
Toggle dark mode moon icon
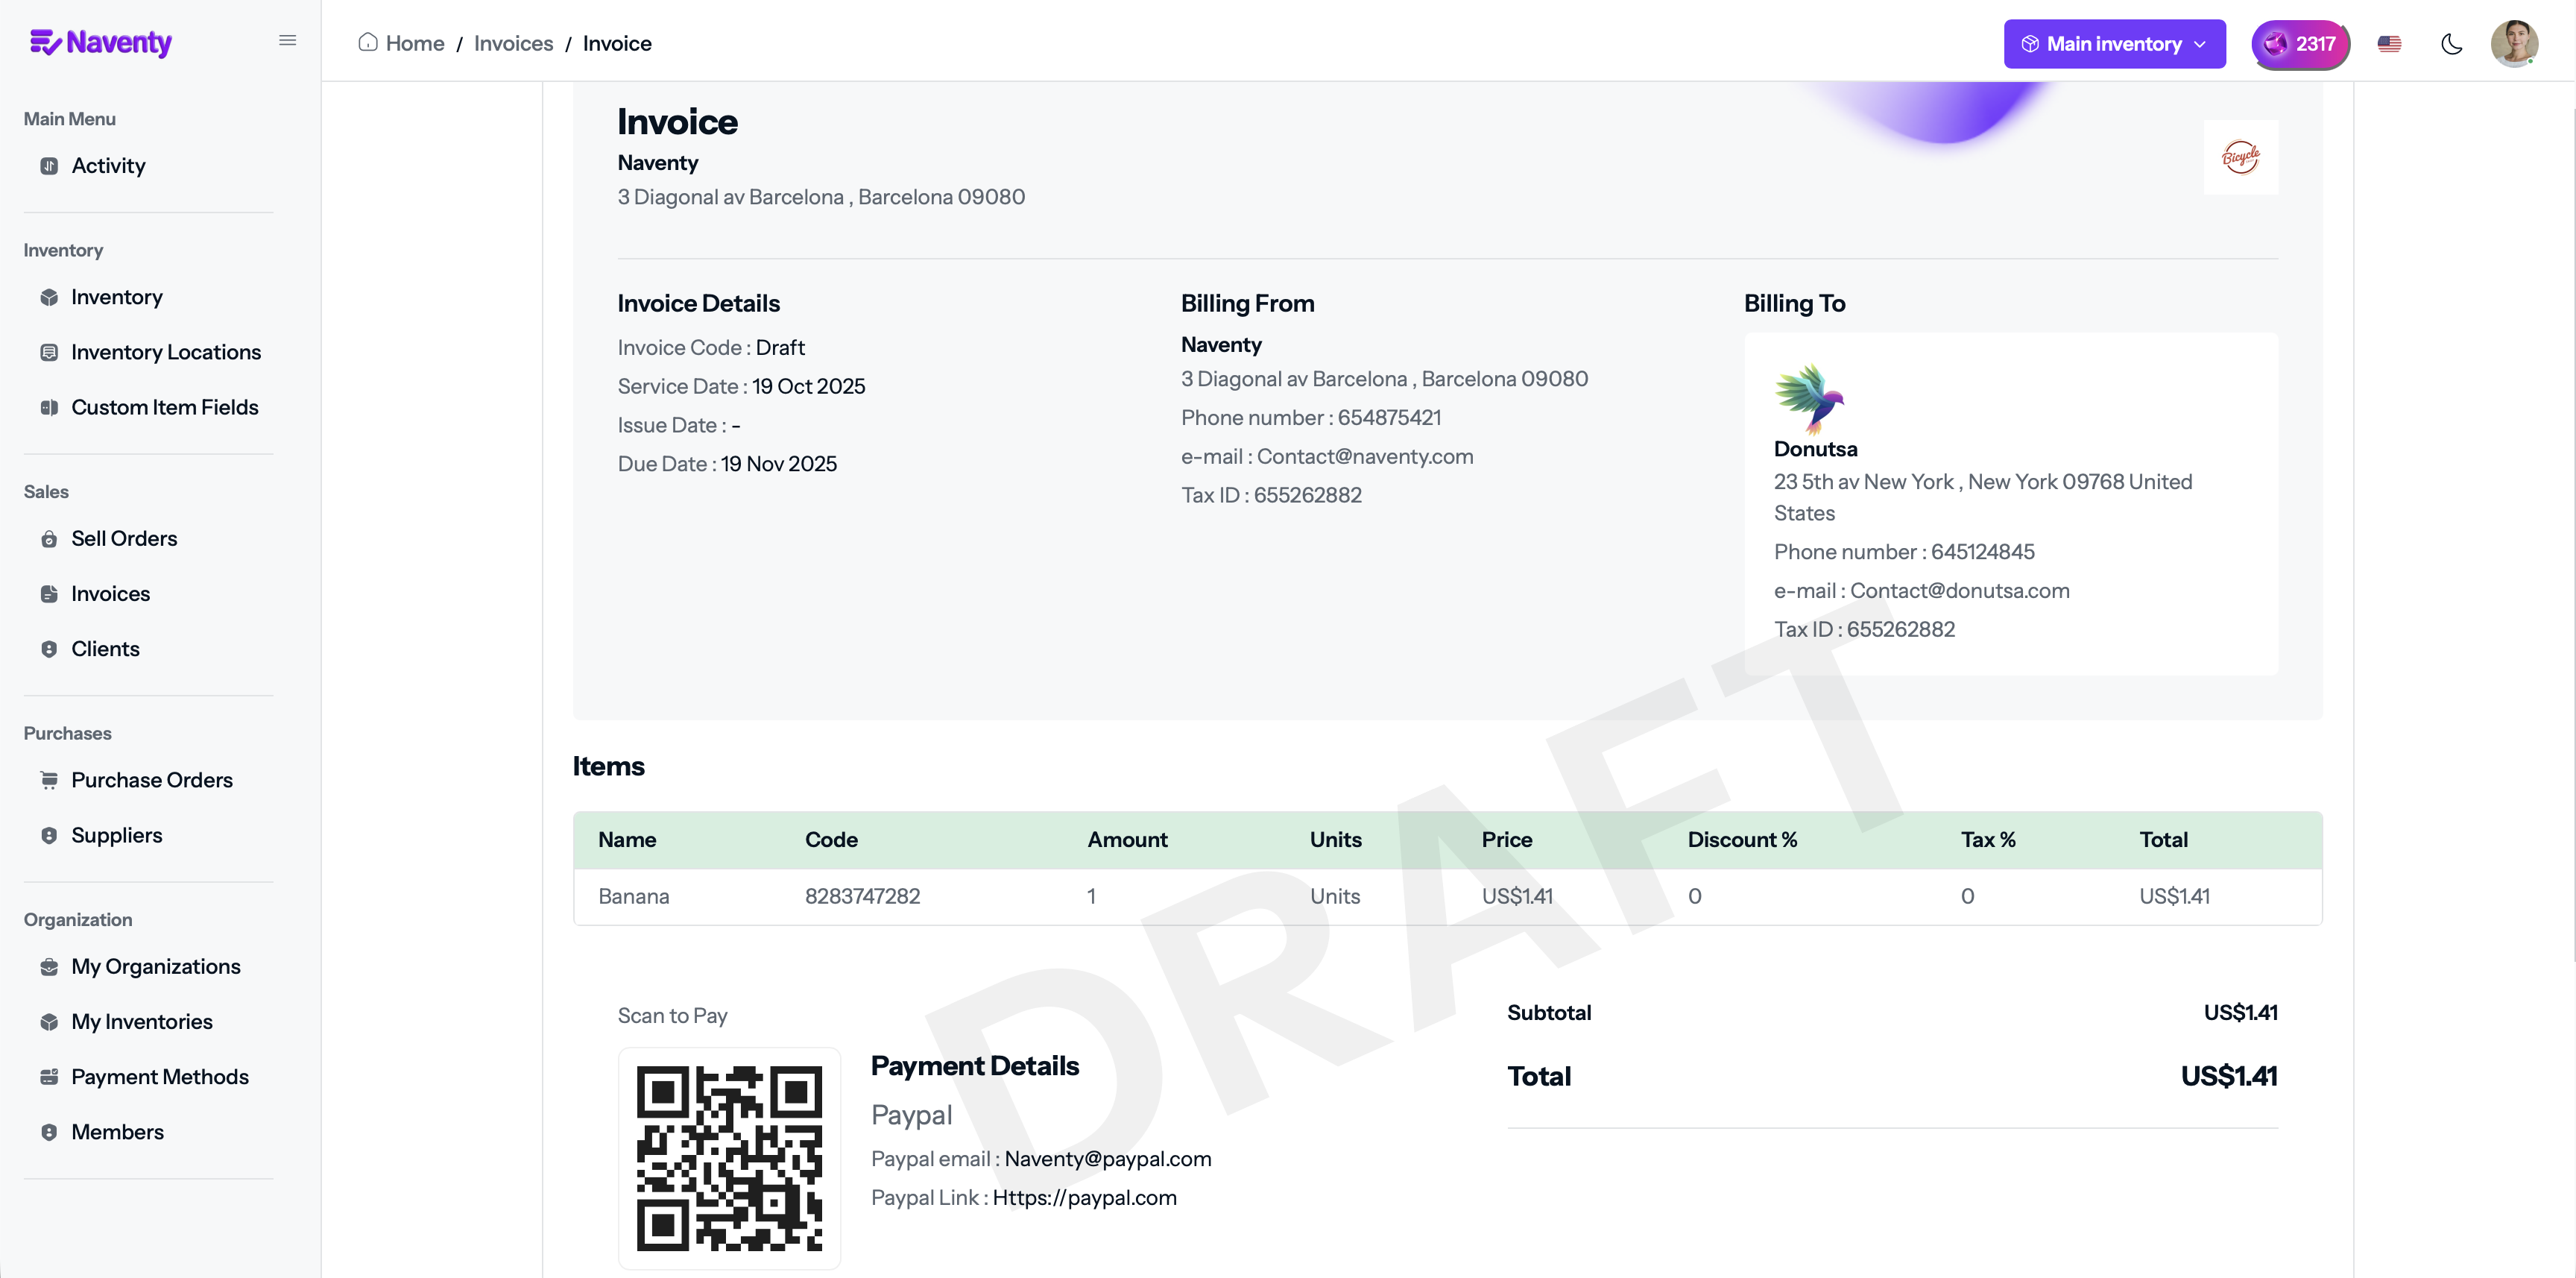[2451, 44]
